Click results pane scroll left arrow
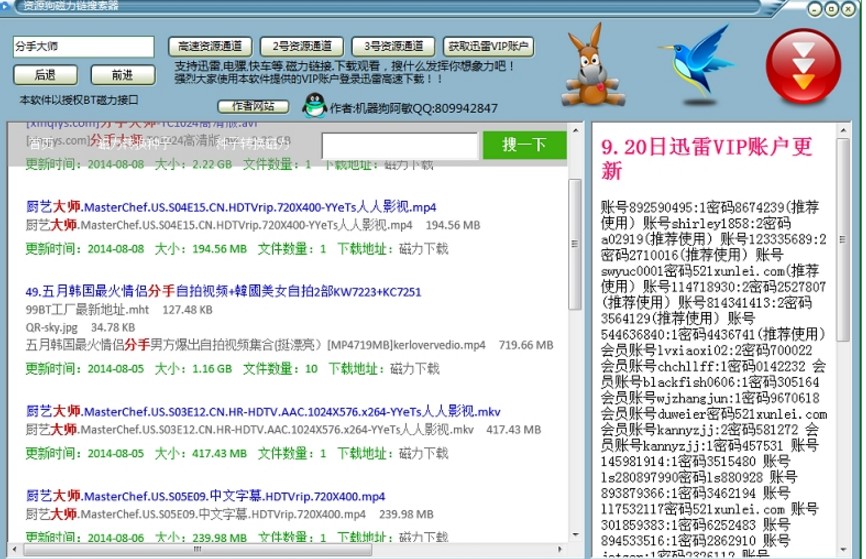 pyautogui.click(x=14, y=550)
